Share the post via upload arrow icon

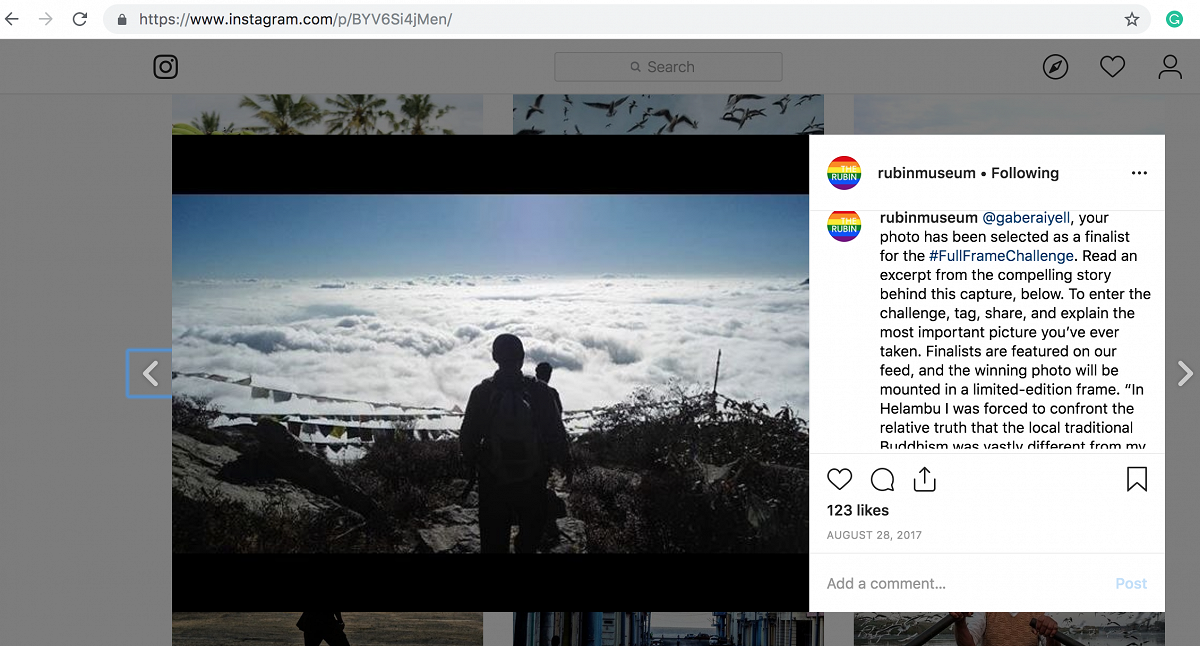coord(925,480)
